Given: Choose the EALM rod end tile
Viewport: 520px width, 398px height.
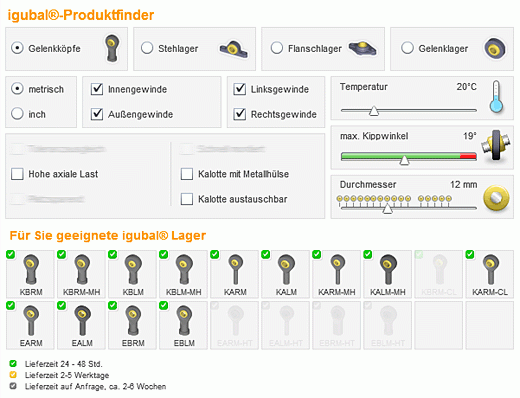Looking at the screenshot, I should point(81,325).
